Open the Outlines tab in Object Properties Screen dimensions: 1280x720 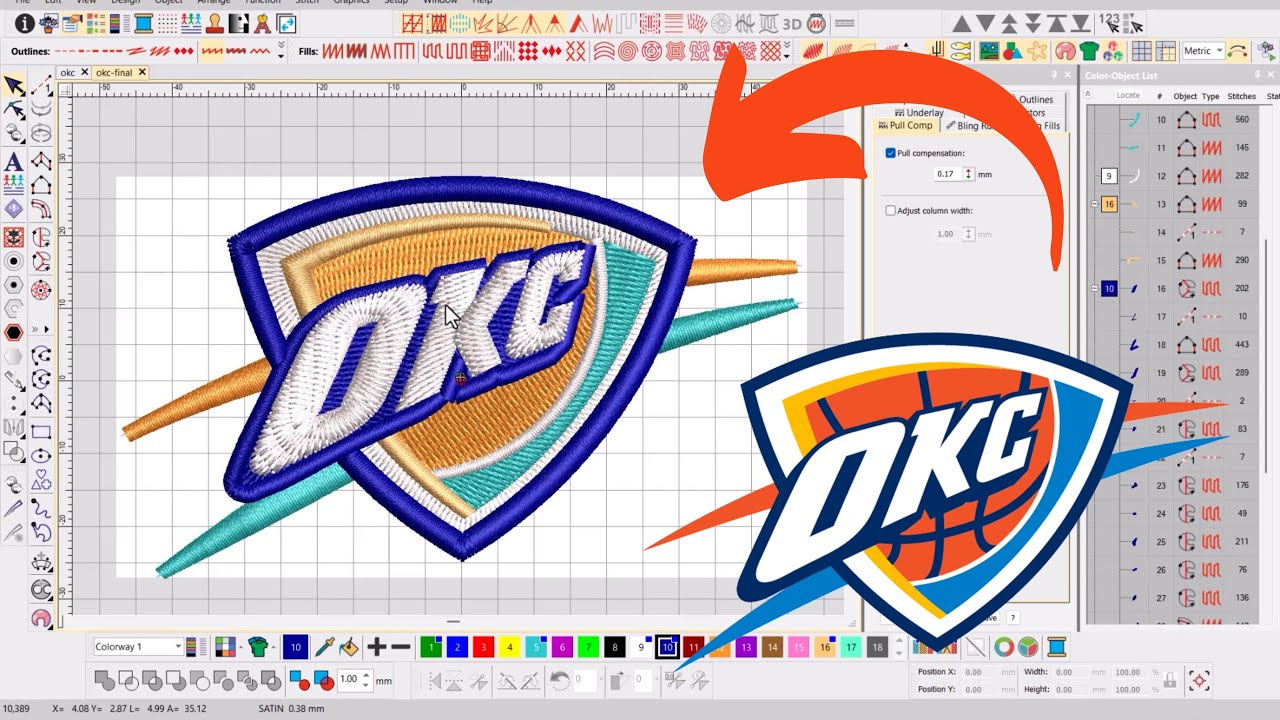tap(1035, 100)
